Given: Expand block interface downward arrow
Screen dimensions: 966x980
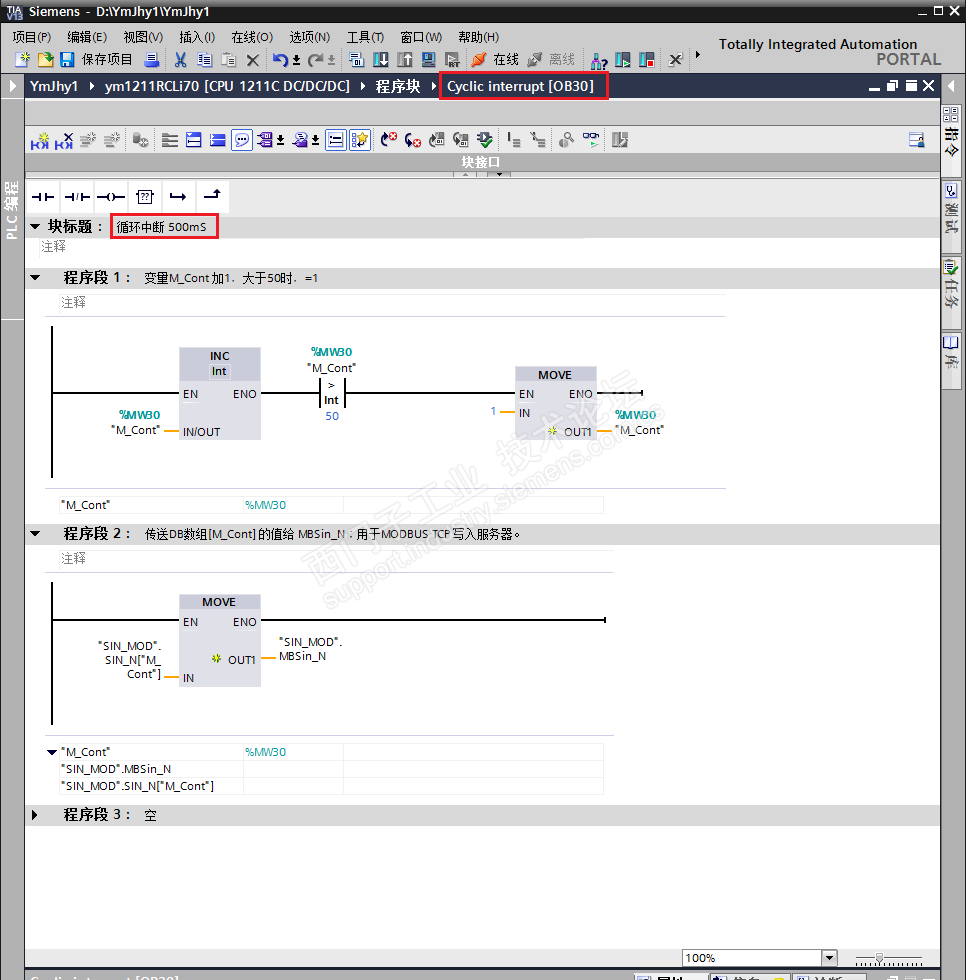Looking at the screenshot, I should coord(499,174).
